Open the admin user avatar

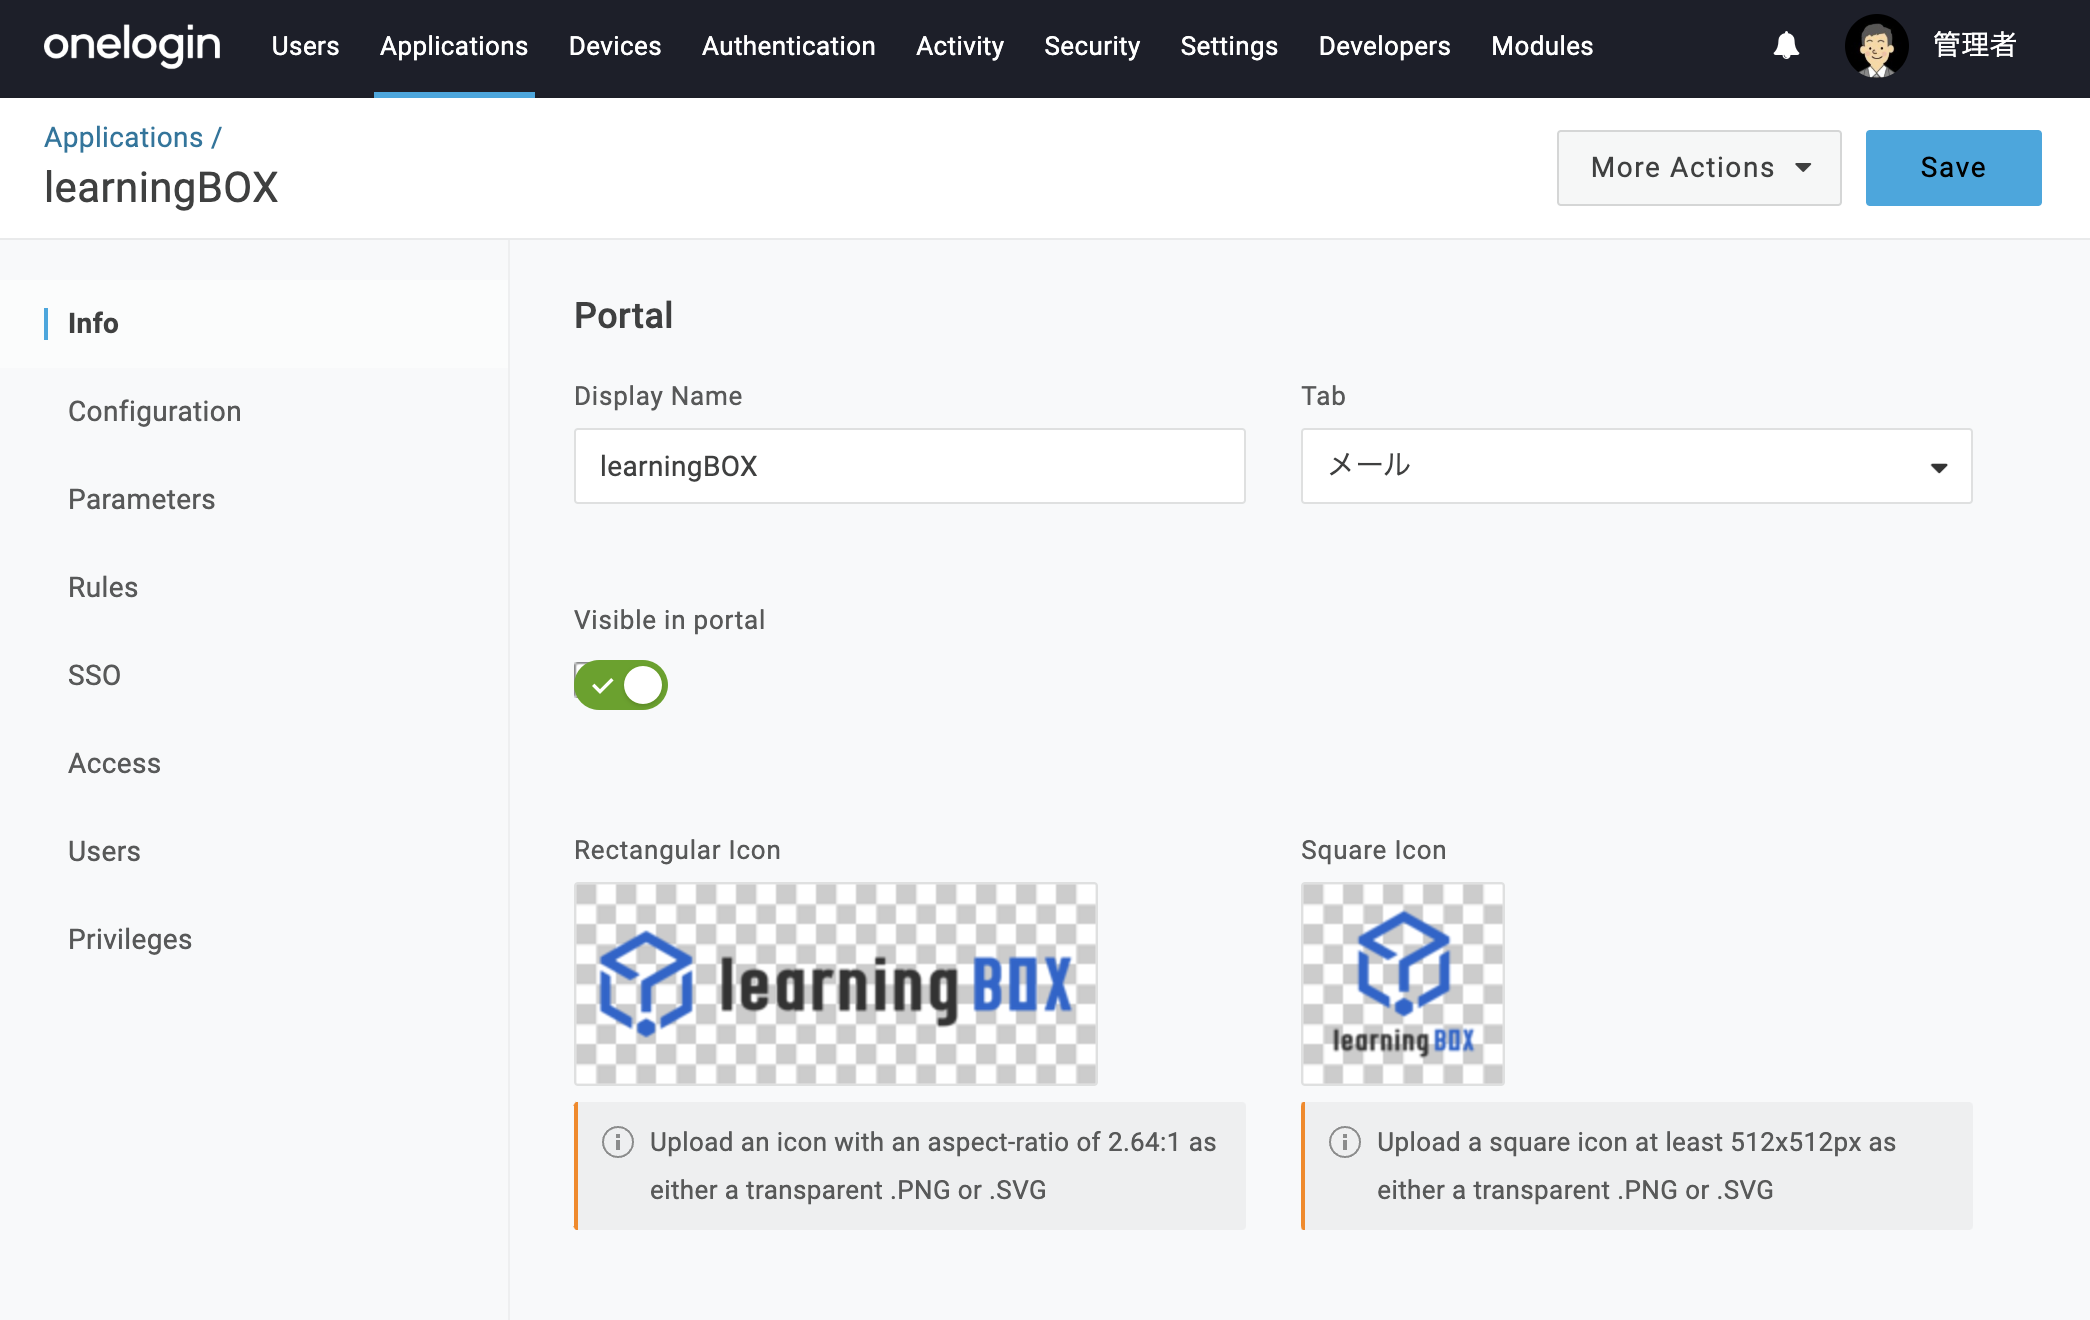pos(1876,46)
